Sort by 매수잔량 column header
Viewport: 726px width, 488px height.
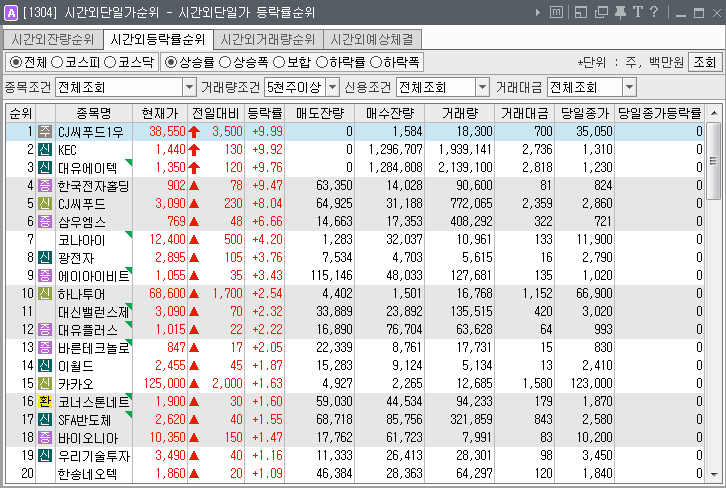tap(389, 113)
